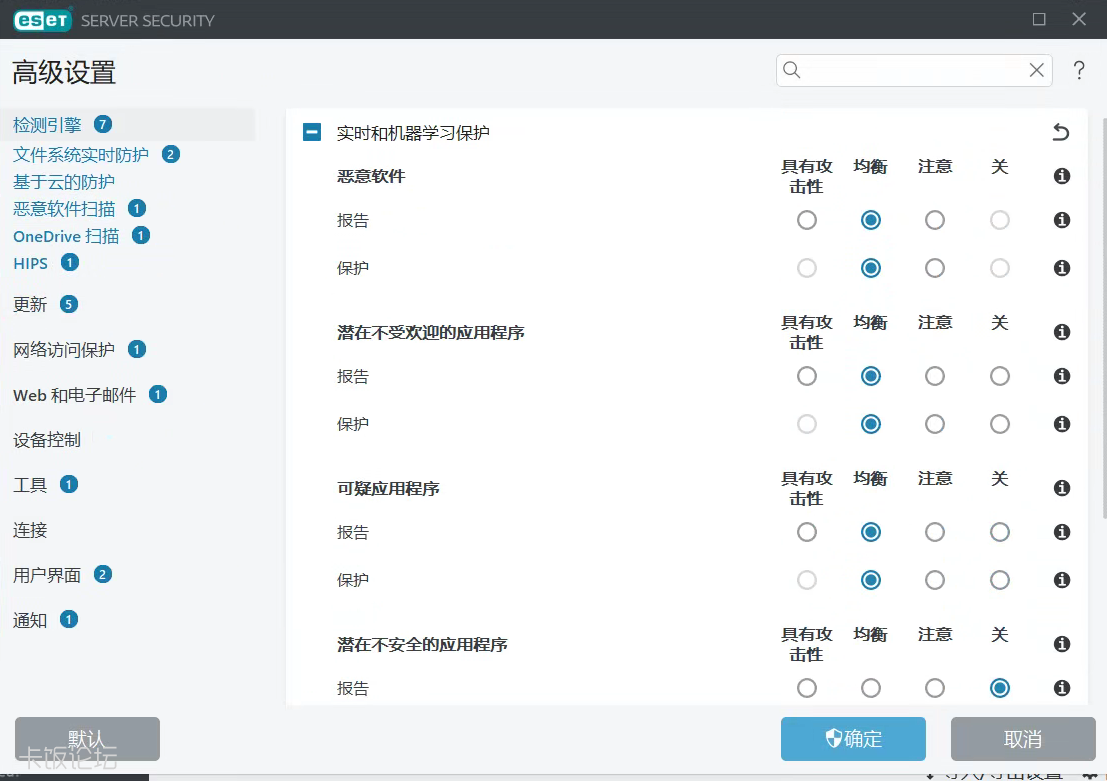
Task: Click info icon for 可疑应用程序 保护 row
Action: click(x=1061, y=580)
